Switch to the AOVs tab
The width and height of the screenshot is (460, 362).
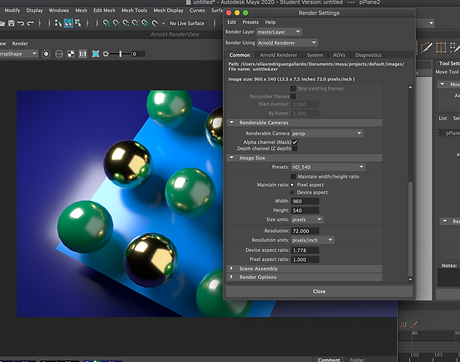[339, 55]
